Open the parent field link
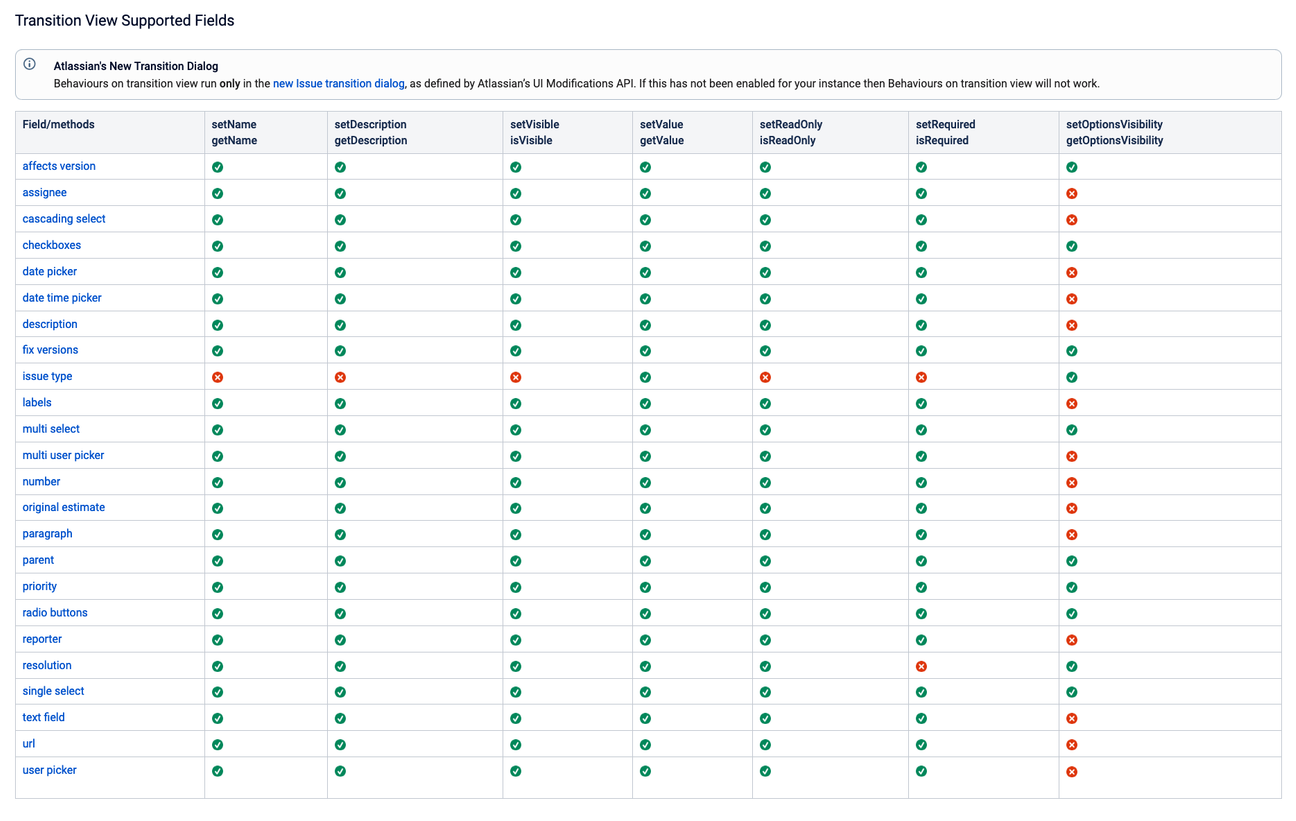This screenshot has height=821, width=1296. tap(38, 560)
